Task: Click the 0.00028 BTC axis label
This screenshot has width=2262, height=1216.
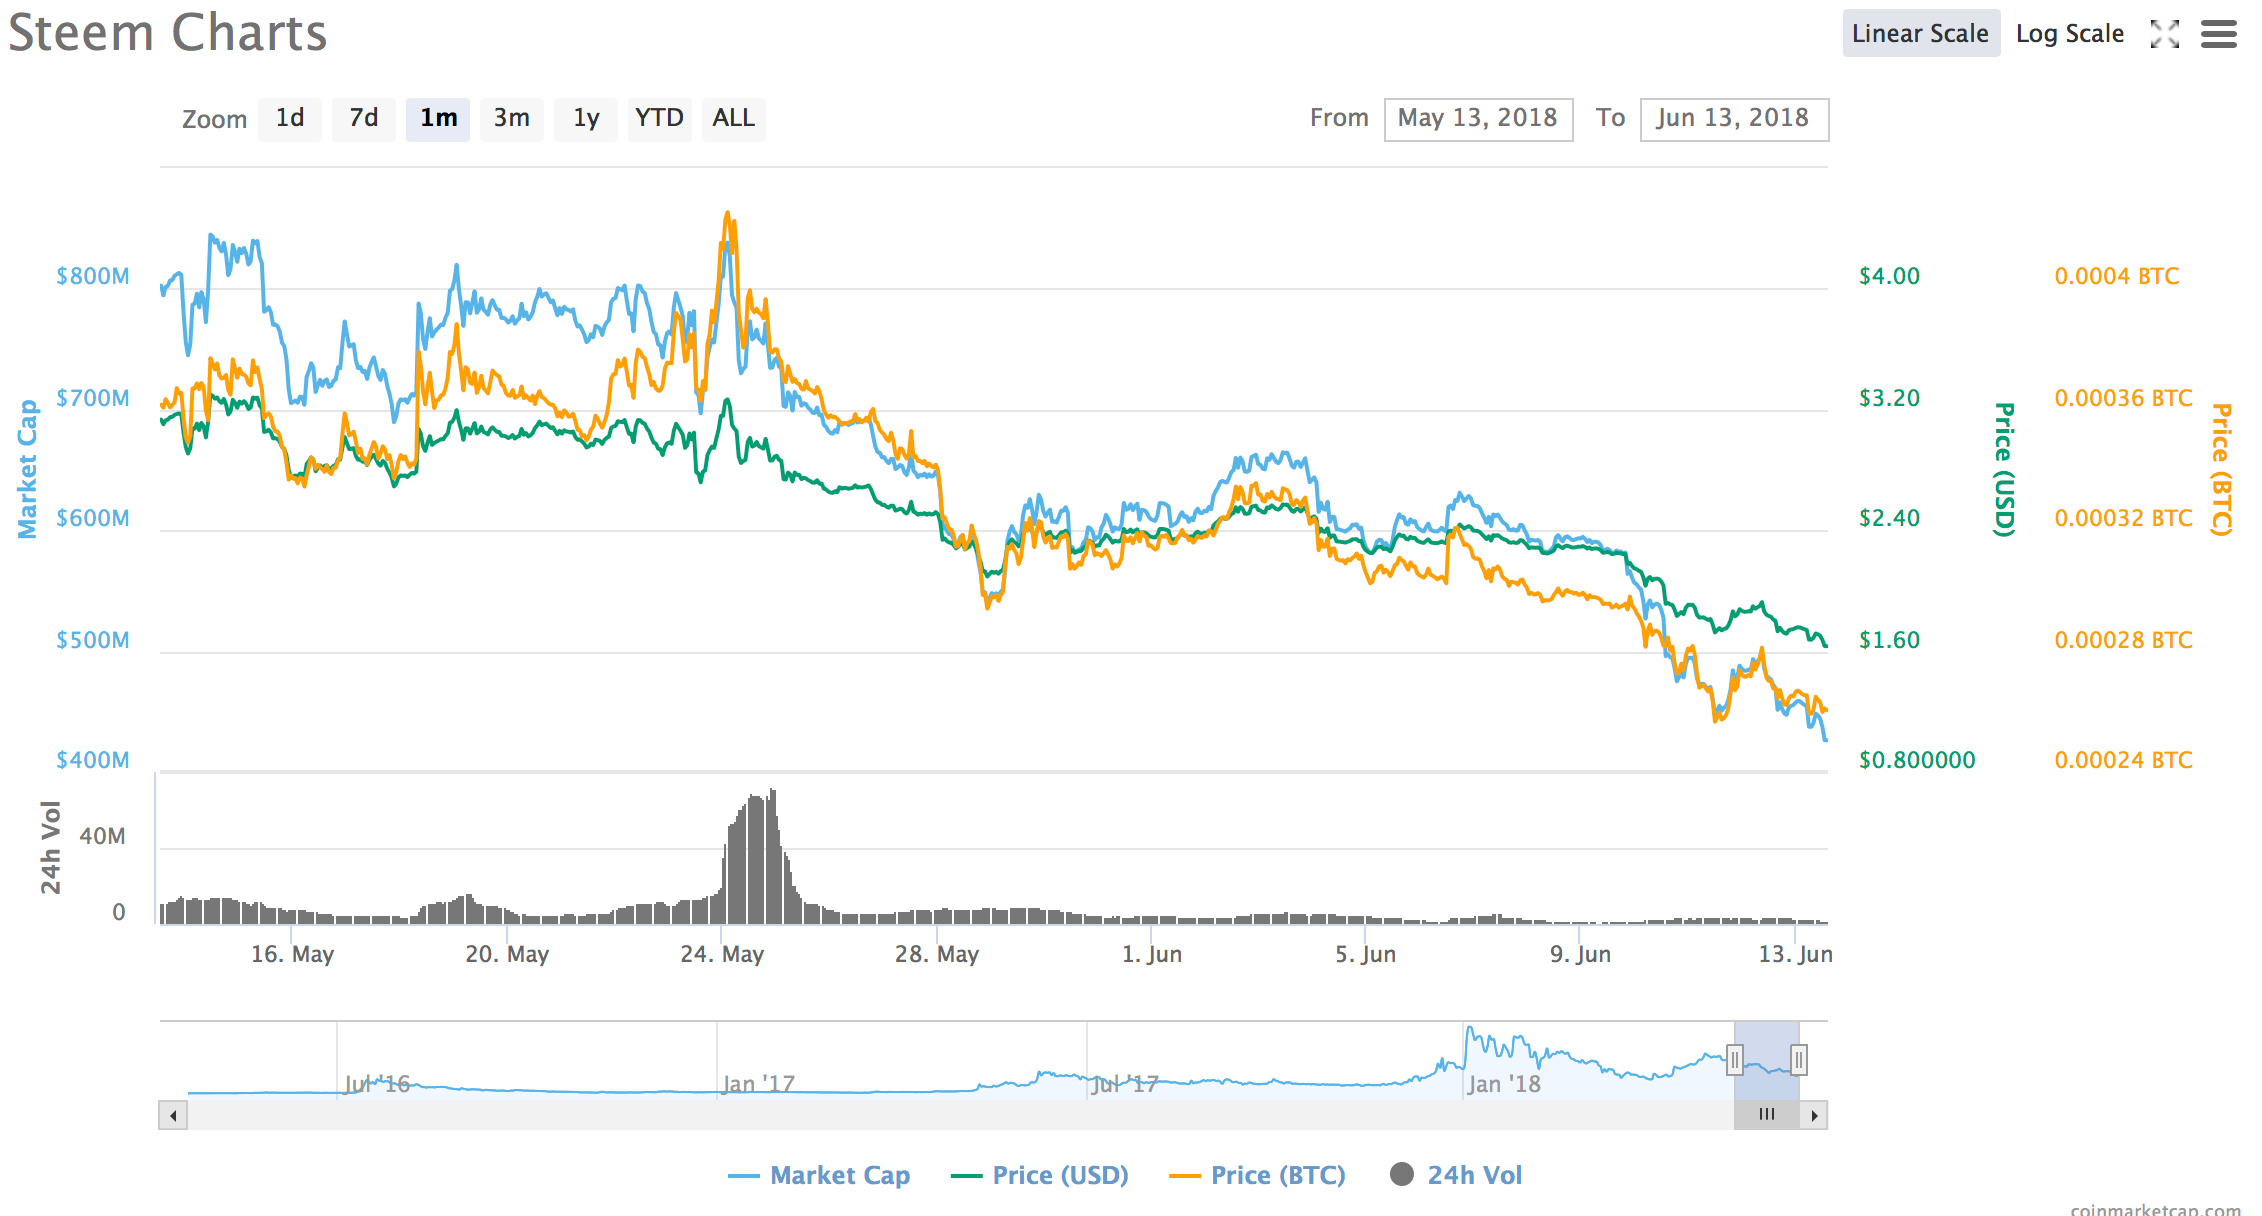Action: (2124, 640)
